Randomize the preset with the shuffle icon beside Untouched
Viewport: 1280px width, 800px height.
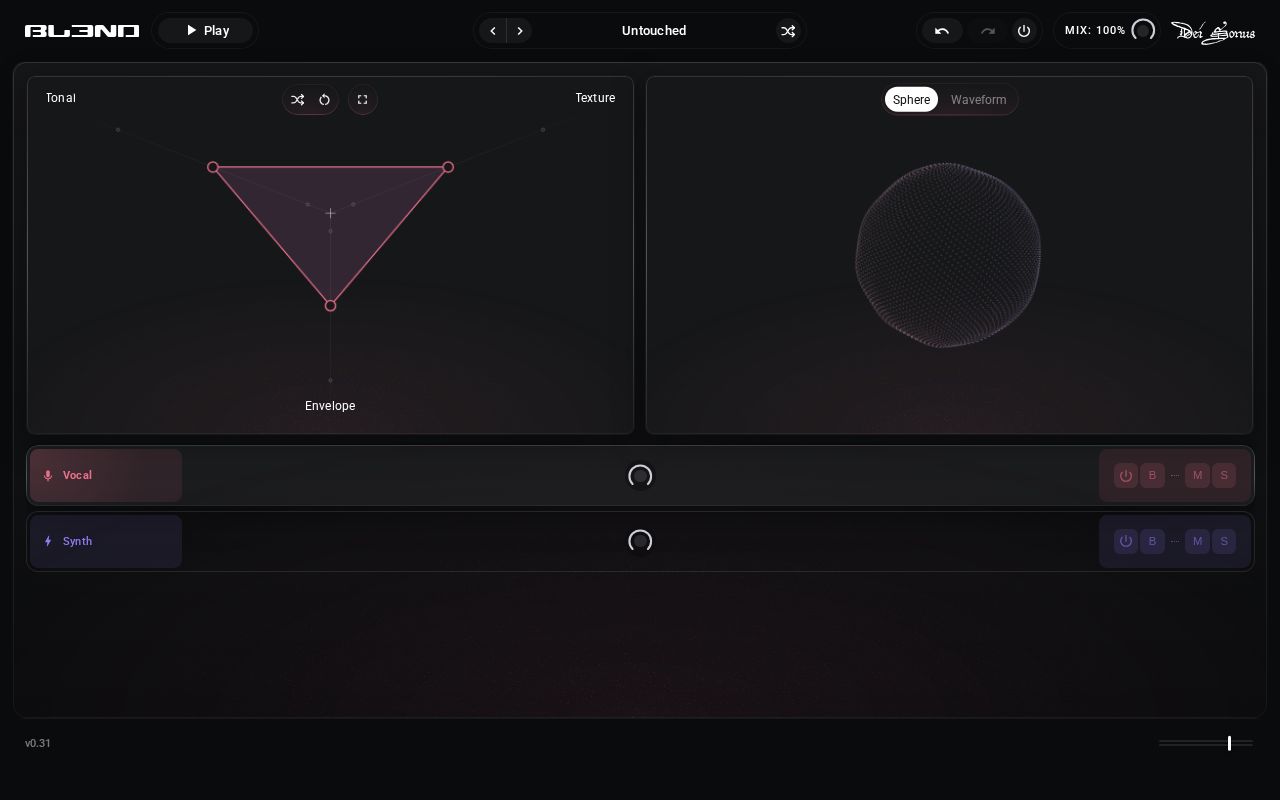pyautogui.click(x=788, y=31)
